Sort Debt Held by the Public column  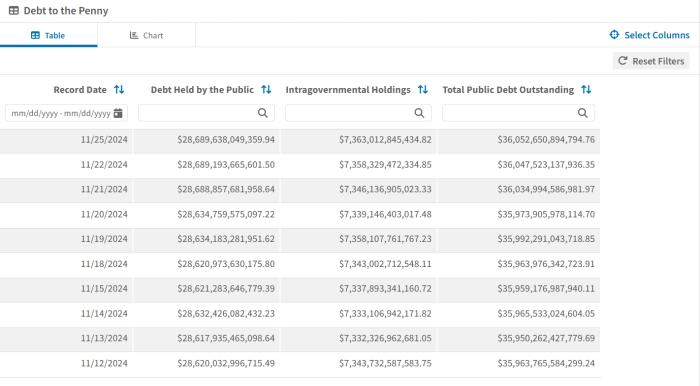pos(266,89)
